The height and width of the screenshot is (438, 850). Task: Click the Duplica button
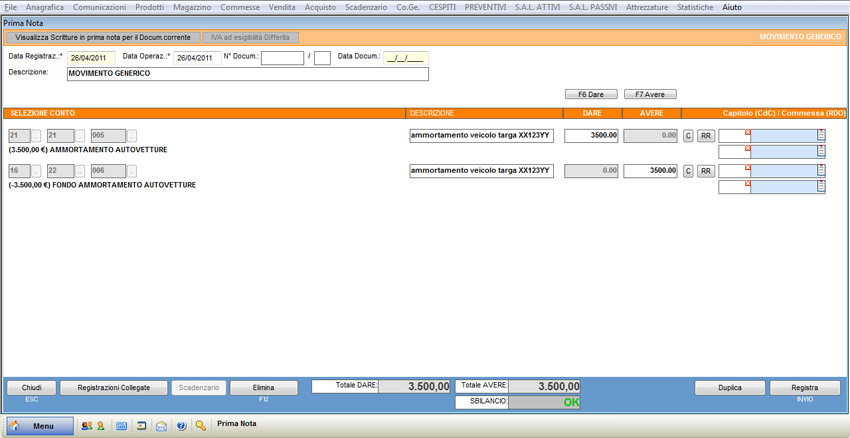pos(730,388)
